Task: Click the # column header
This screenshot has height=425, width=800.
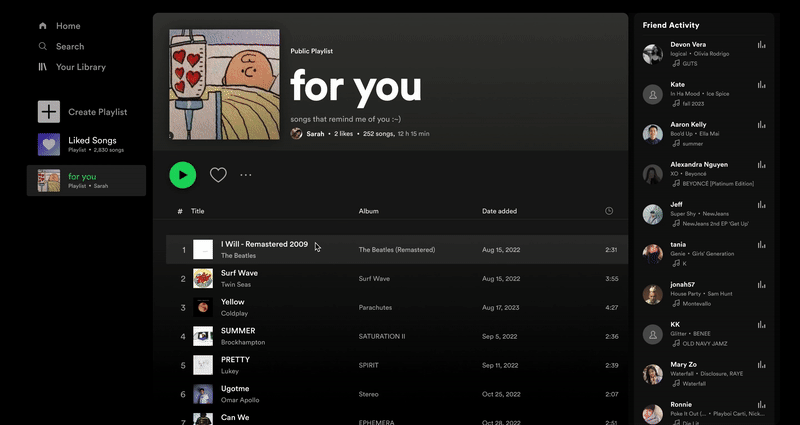Action: [180, 211]
